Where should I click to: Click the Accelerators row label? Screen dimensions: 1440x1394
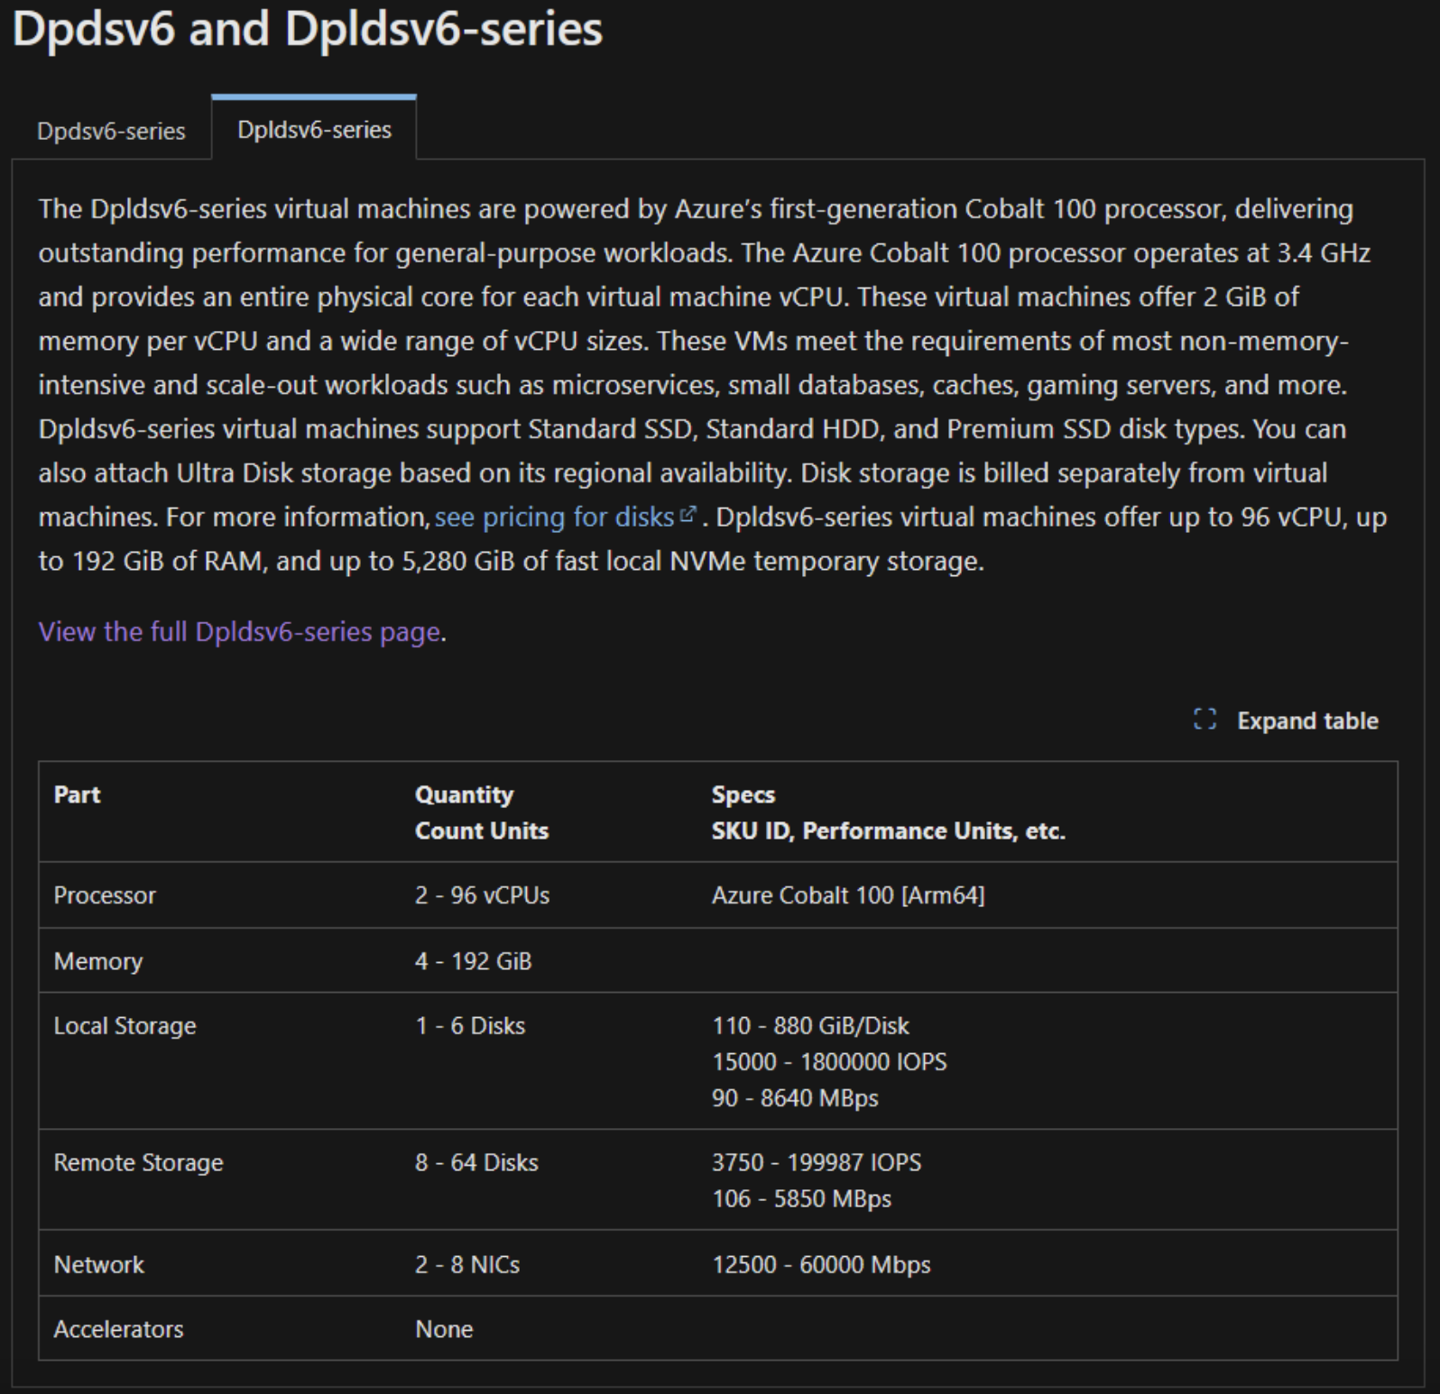pyautogui.click(x=118, y=1329)
